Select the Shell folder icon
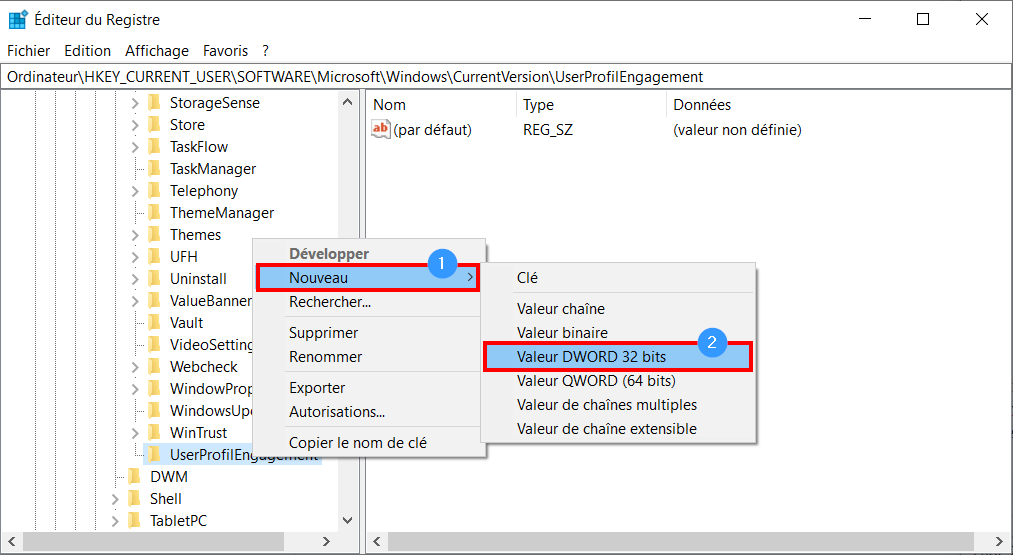This screenshot has width=1013, height=555. (x=134, y=499)
